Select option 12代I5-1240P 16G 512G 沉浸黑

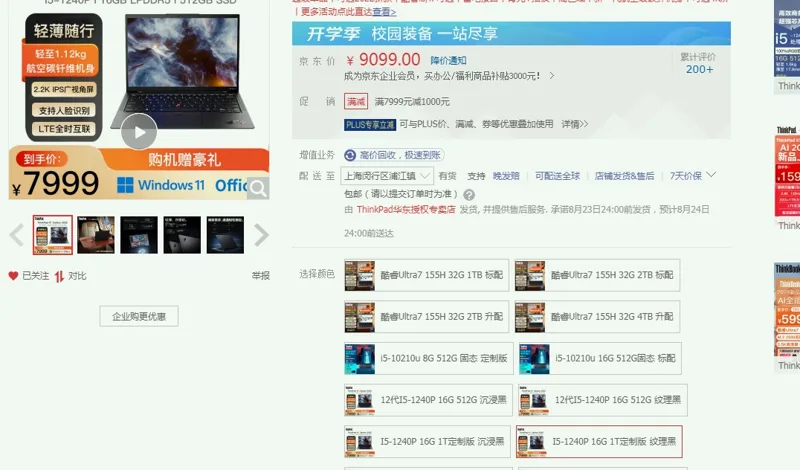428,400
